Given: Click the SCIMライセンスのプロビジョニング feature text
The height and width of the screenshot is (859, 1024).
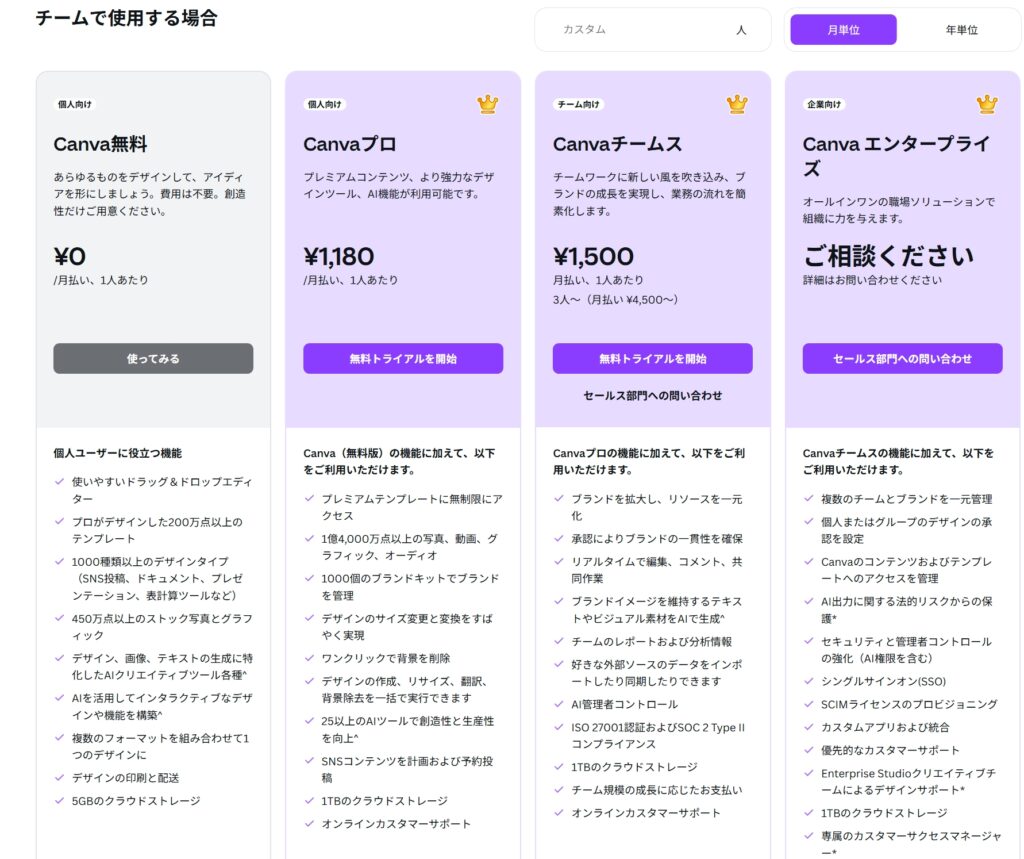Looking at the screenshot, I should tap(909, 704).
